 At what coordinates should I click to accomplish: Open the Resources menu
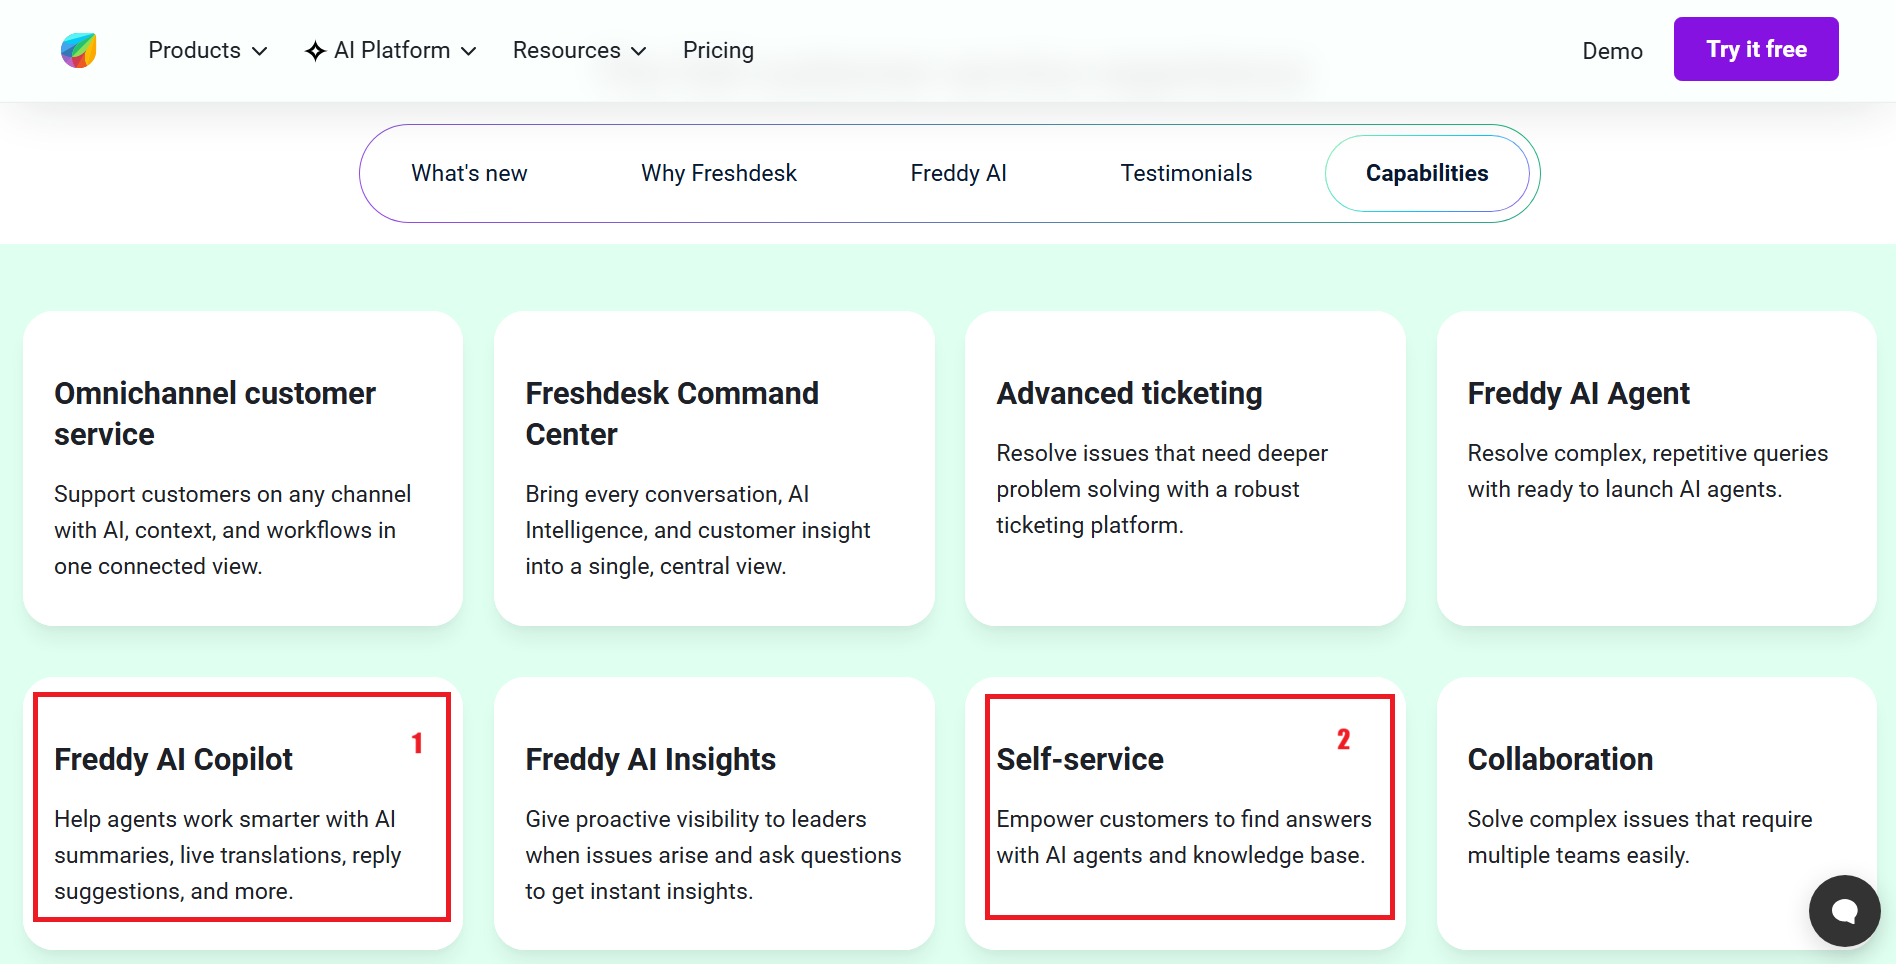pos(580,50)
